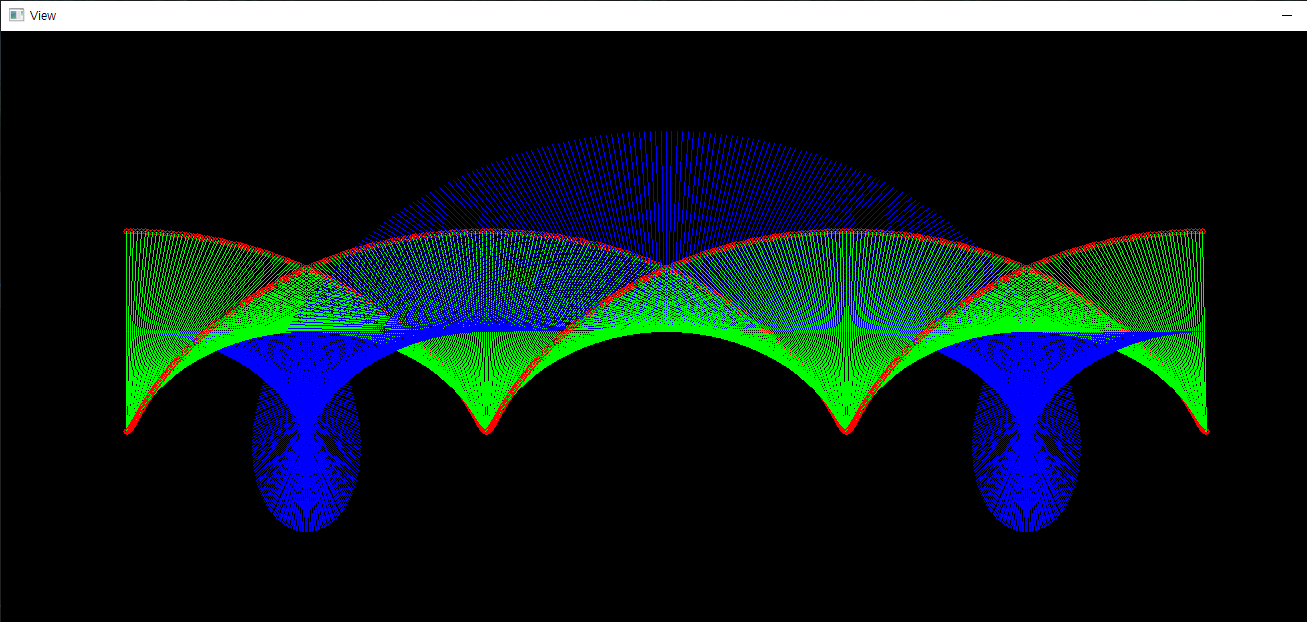Click the bottom tip of the left blue ellipse
The height and width of the screenshot is (622, 1307).
(307, 530)
